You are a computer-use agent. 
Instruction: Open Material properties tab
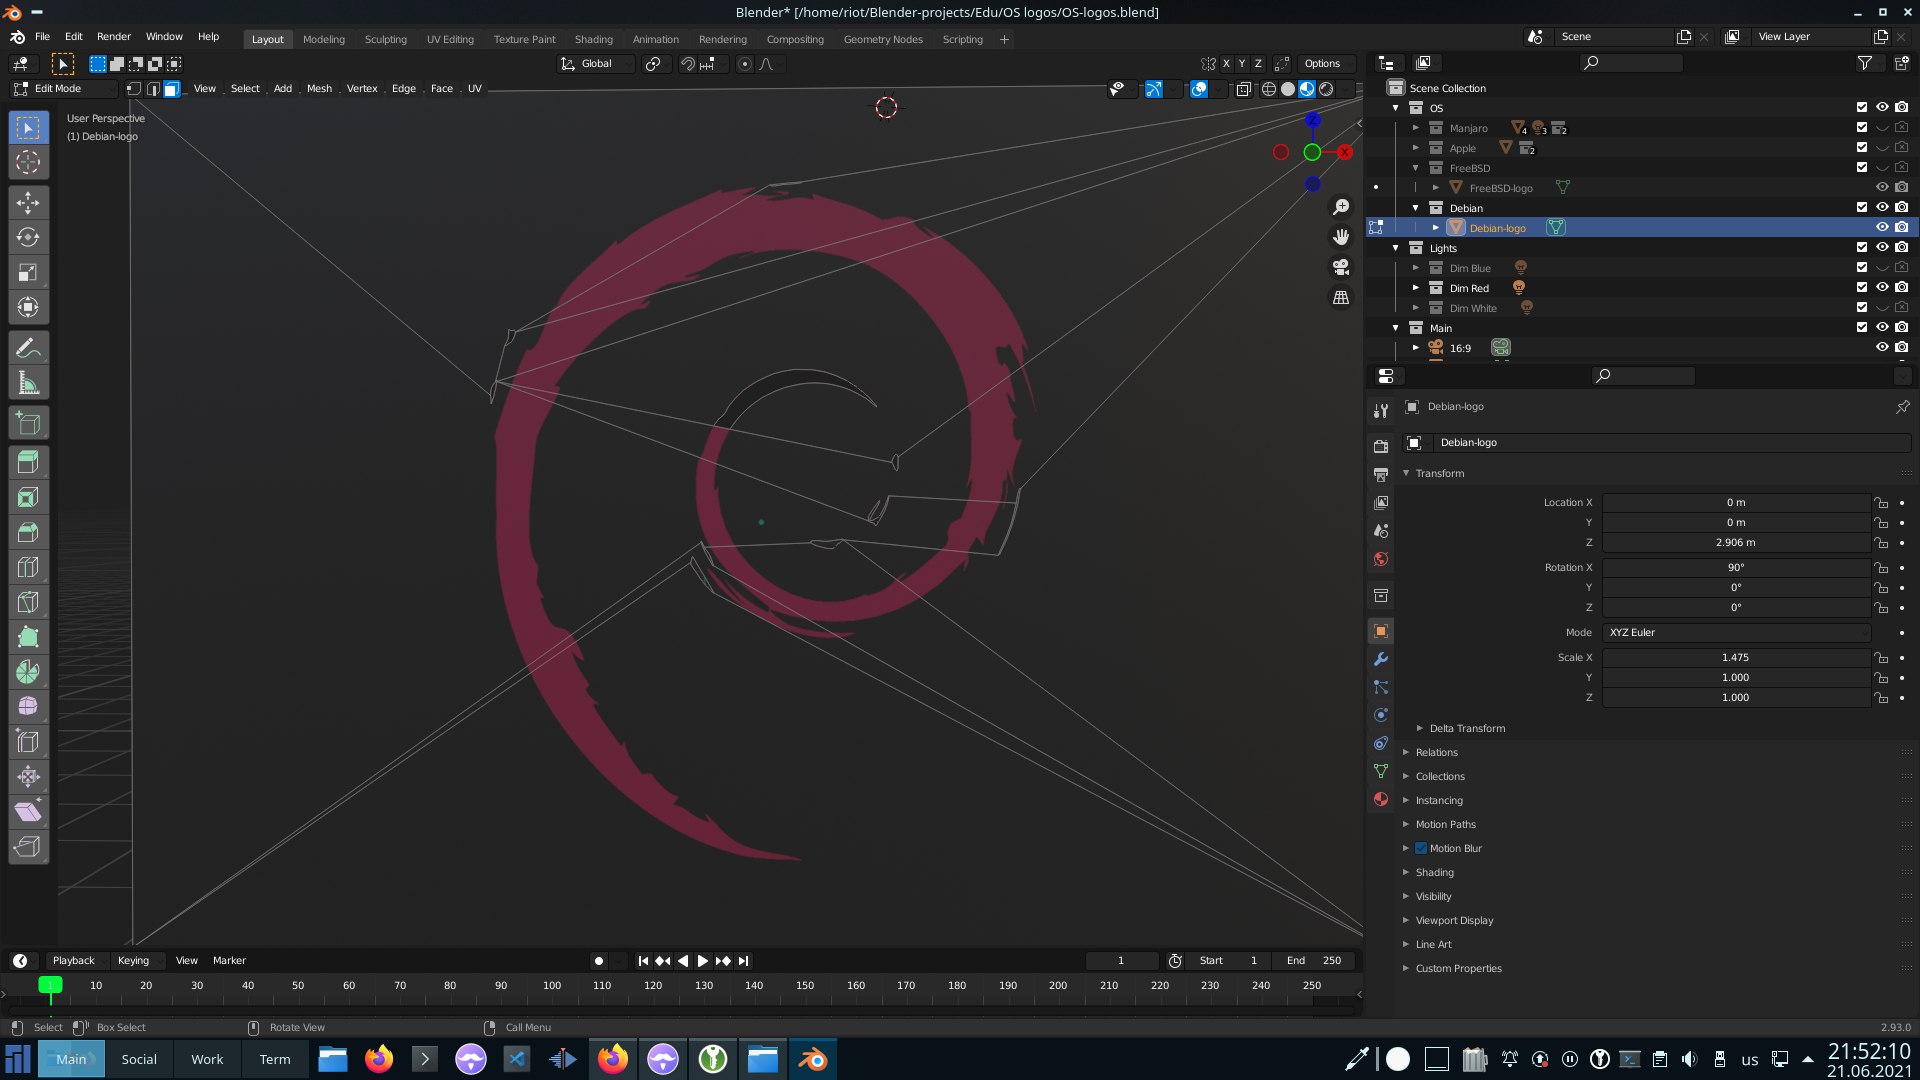tap(1381, 799)
